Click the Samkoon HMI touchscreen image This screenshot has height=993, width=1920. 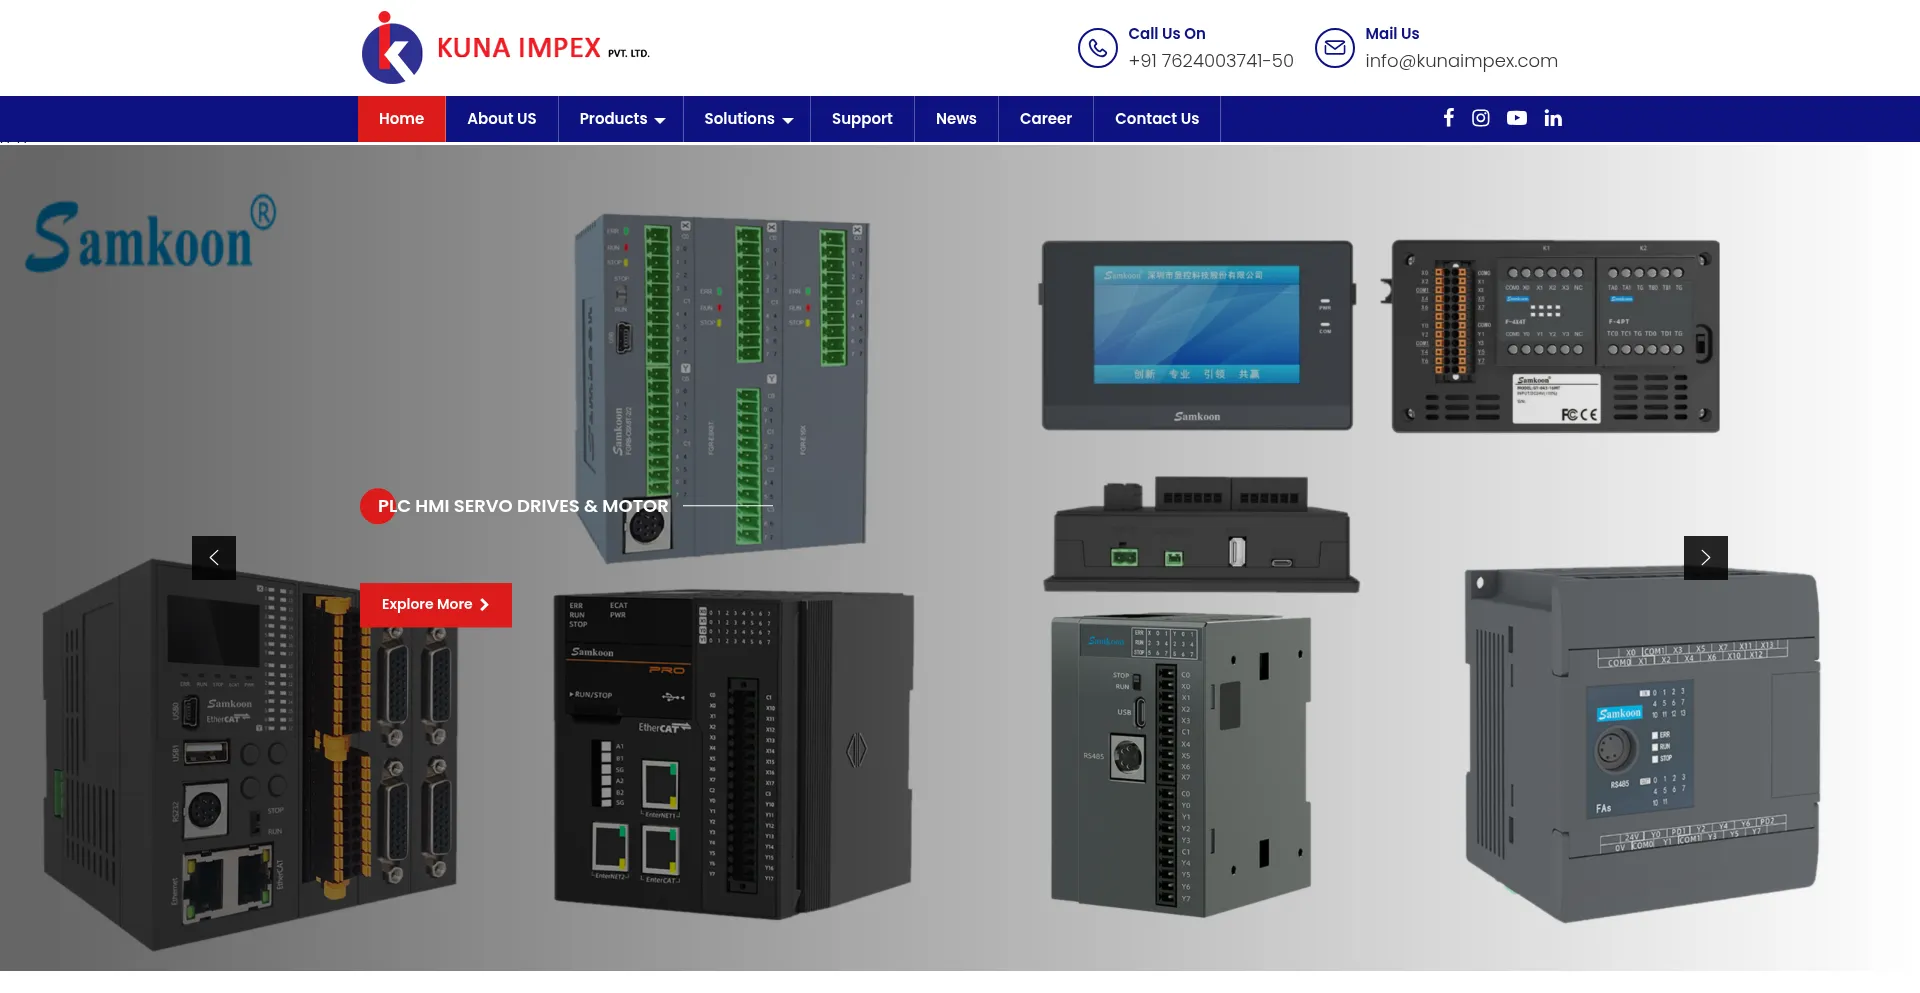(x=1197, y=336)
